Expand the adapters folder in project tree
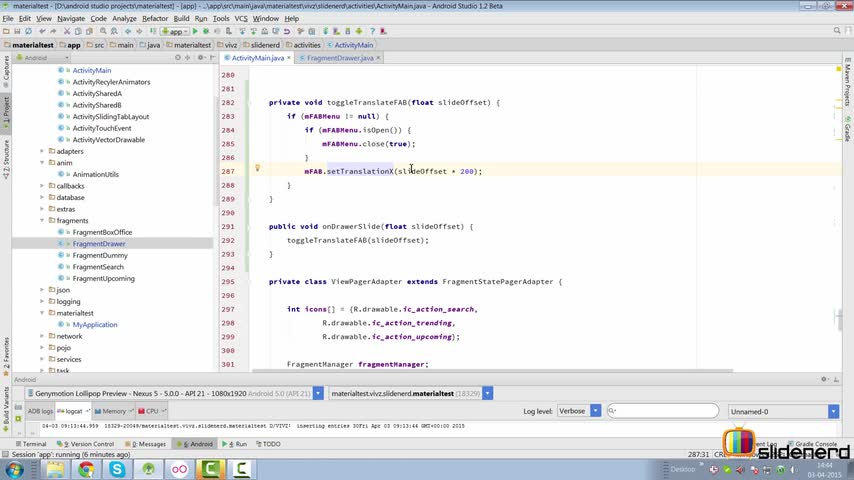Image resolution: width=854 pixels, height=480 pixels. point(42,151)
